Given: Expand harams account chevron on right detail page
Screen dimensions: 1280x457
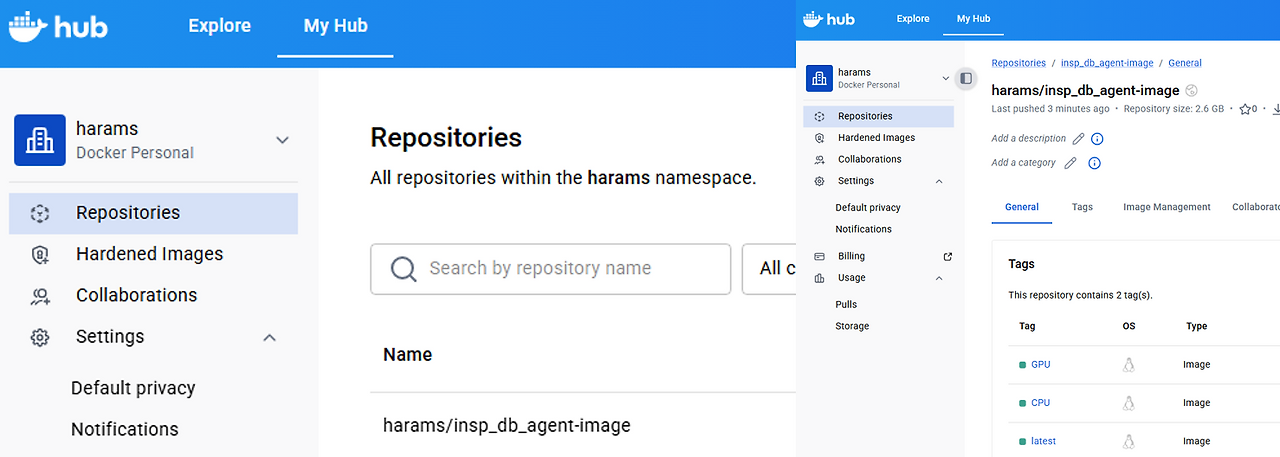Looking at the screenshot, I should [x=946, y=78].
